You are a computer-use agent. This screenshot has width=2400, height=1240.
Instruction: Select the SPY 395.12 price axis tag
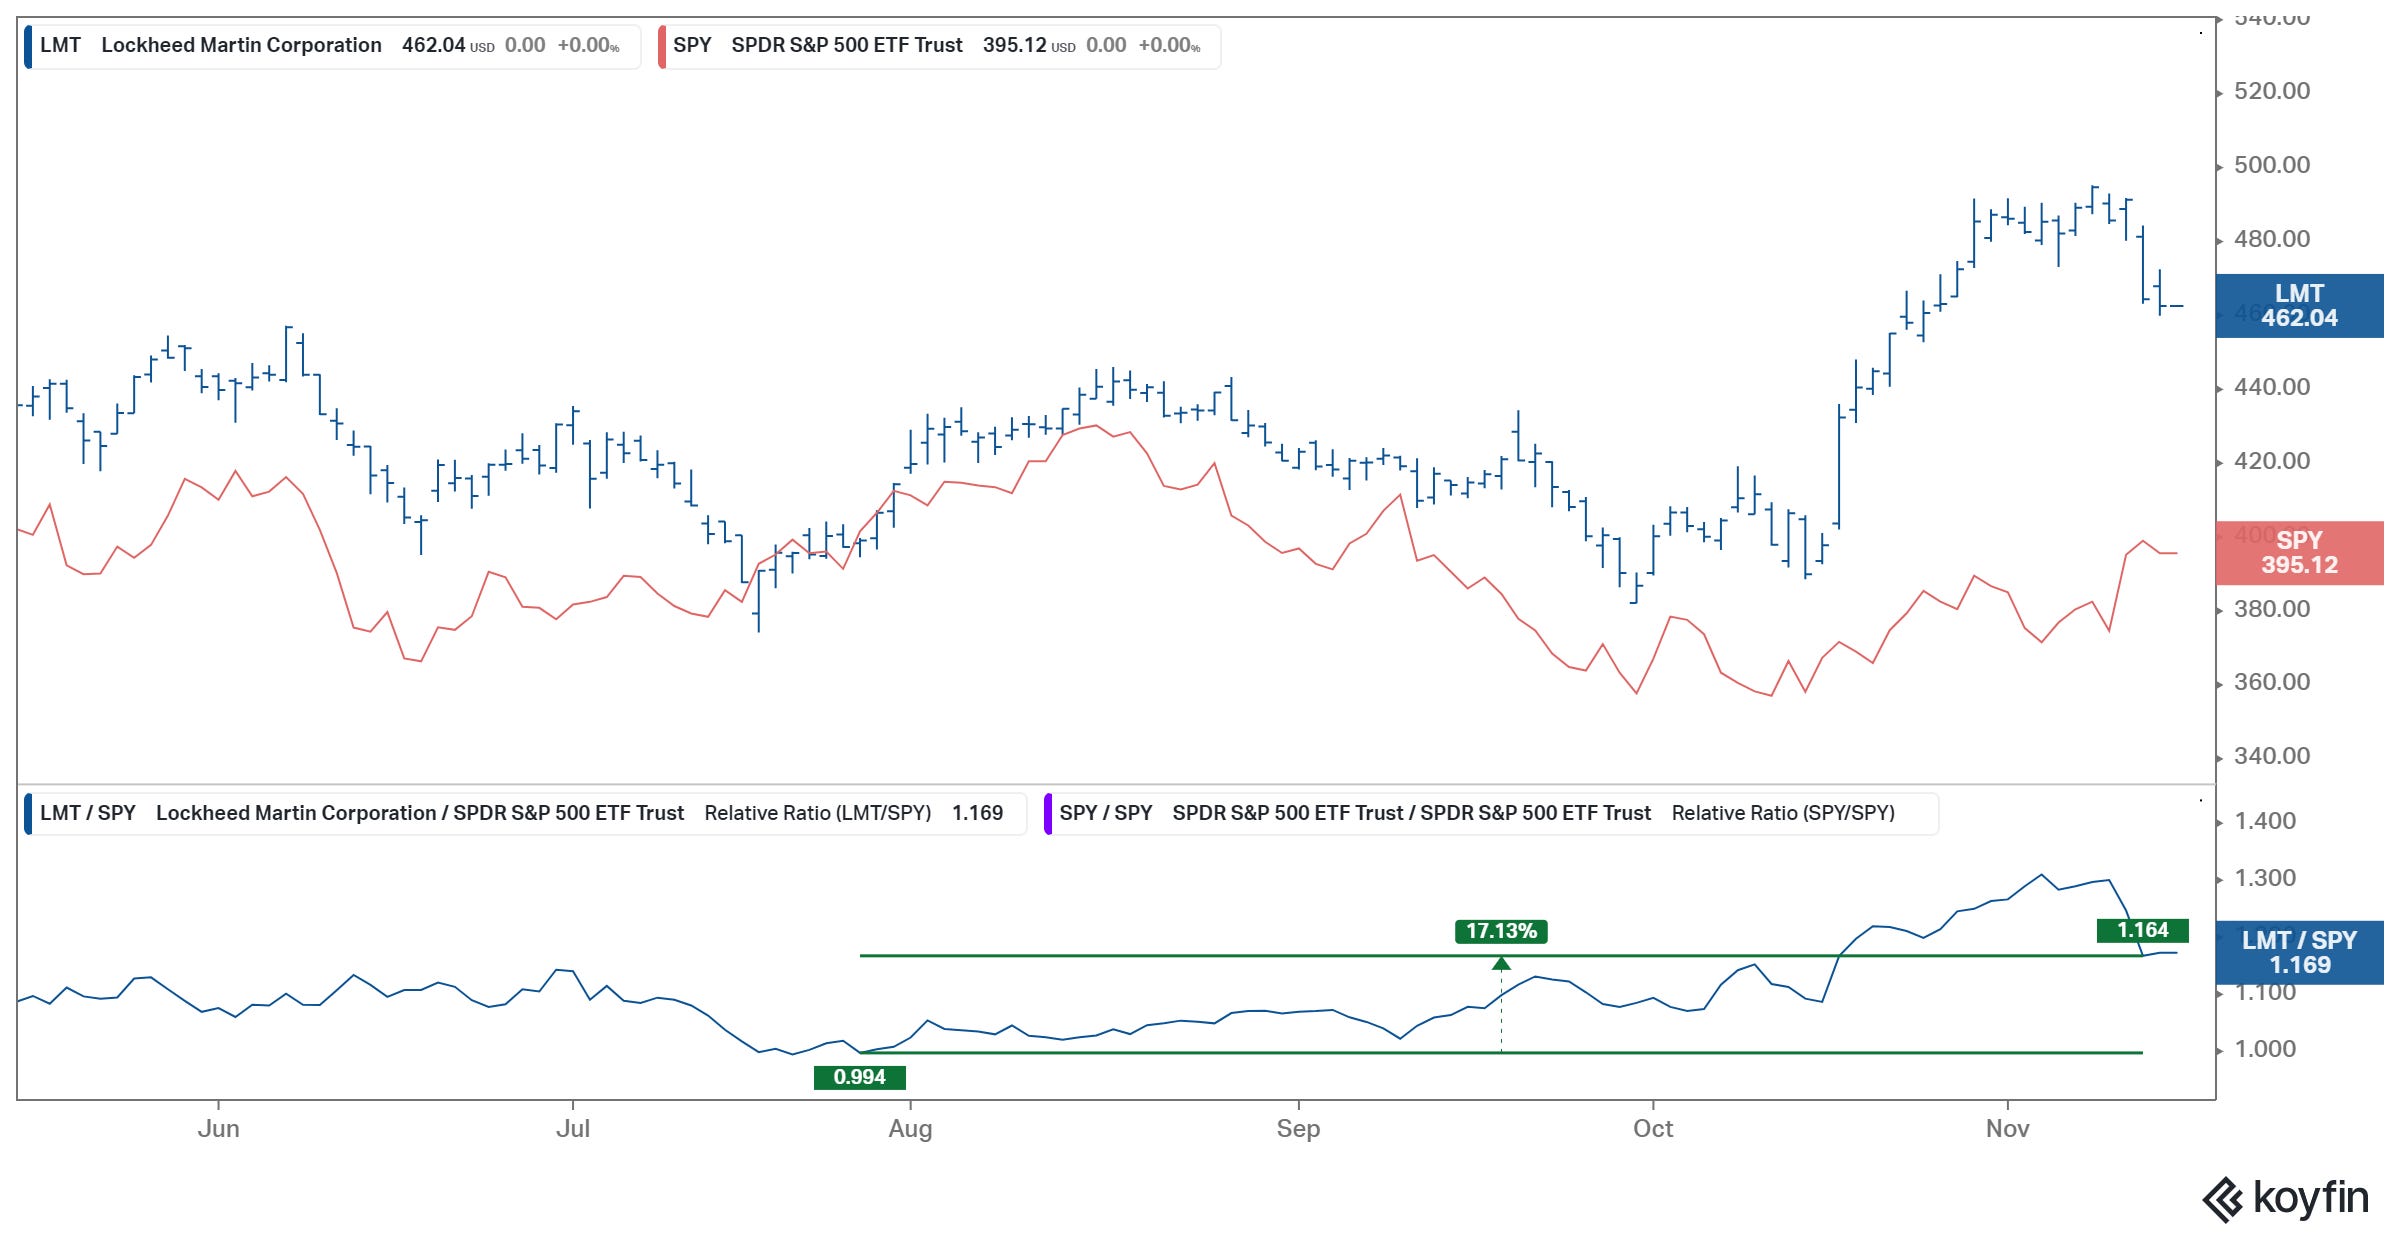(2300, 553)
